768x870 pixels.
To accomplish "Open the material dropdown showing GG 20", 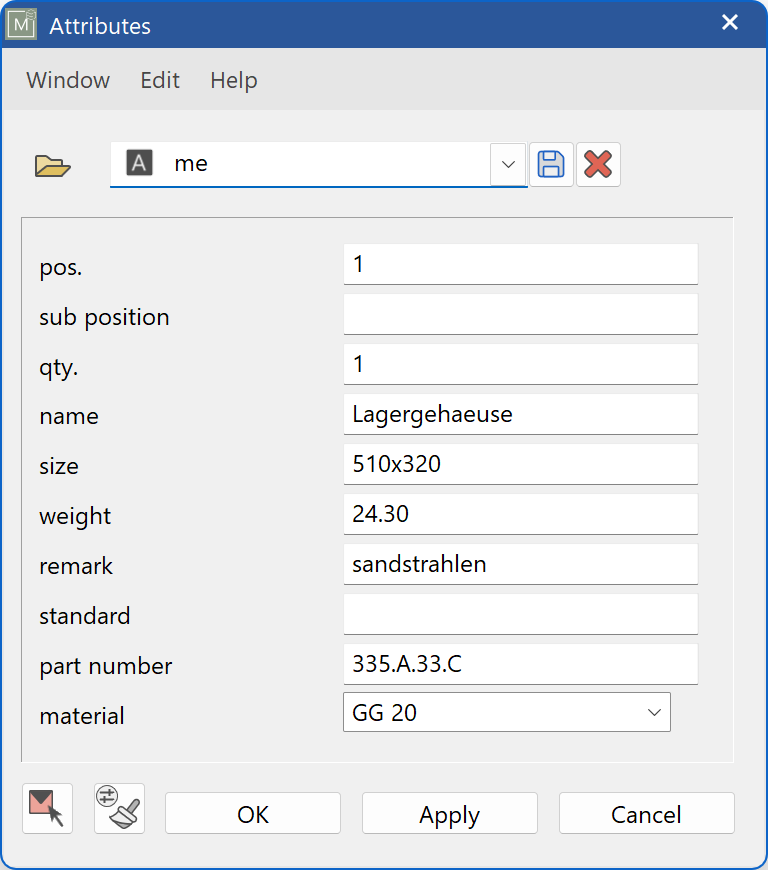I will click(655, 712).
